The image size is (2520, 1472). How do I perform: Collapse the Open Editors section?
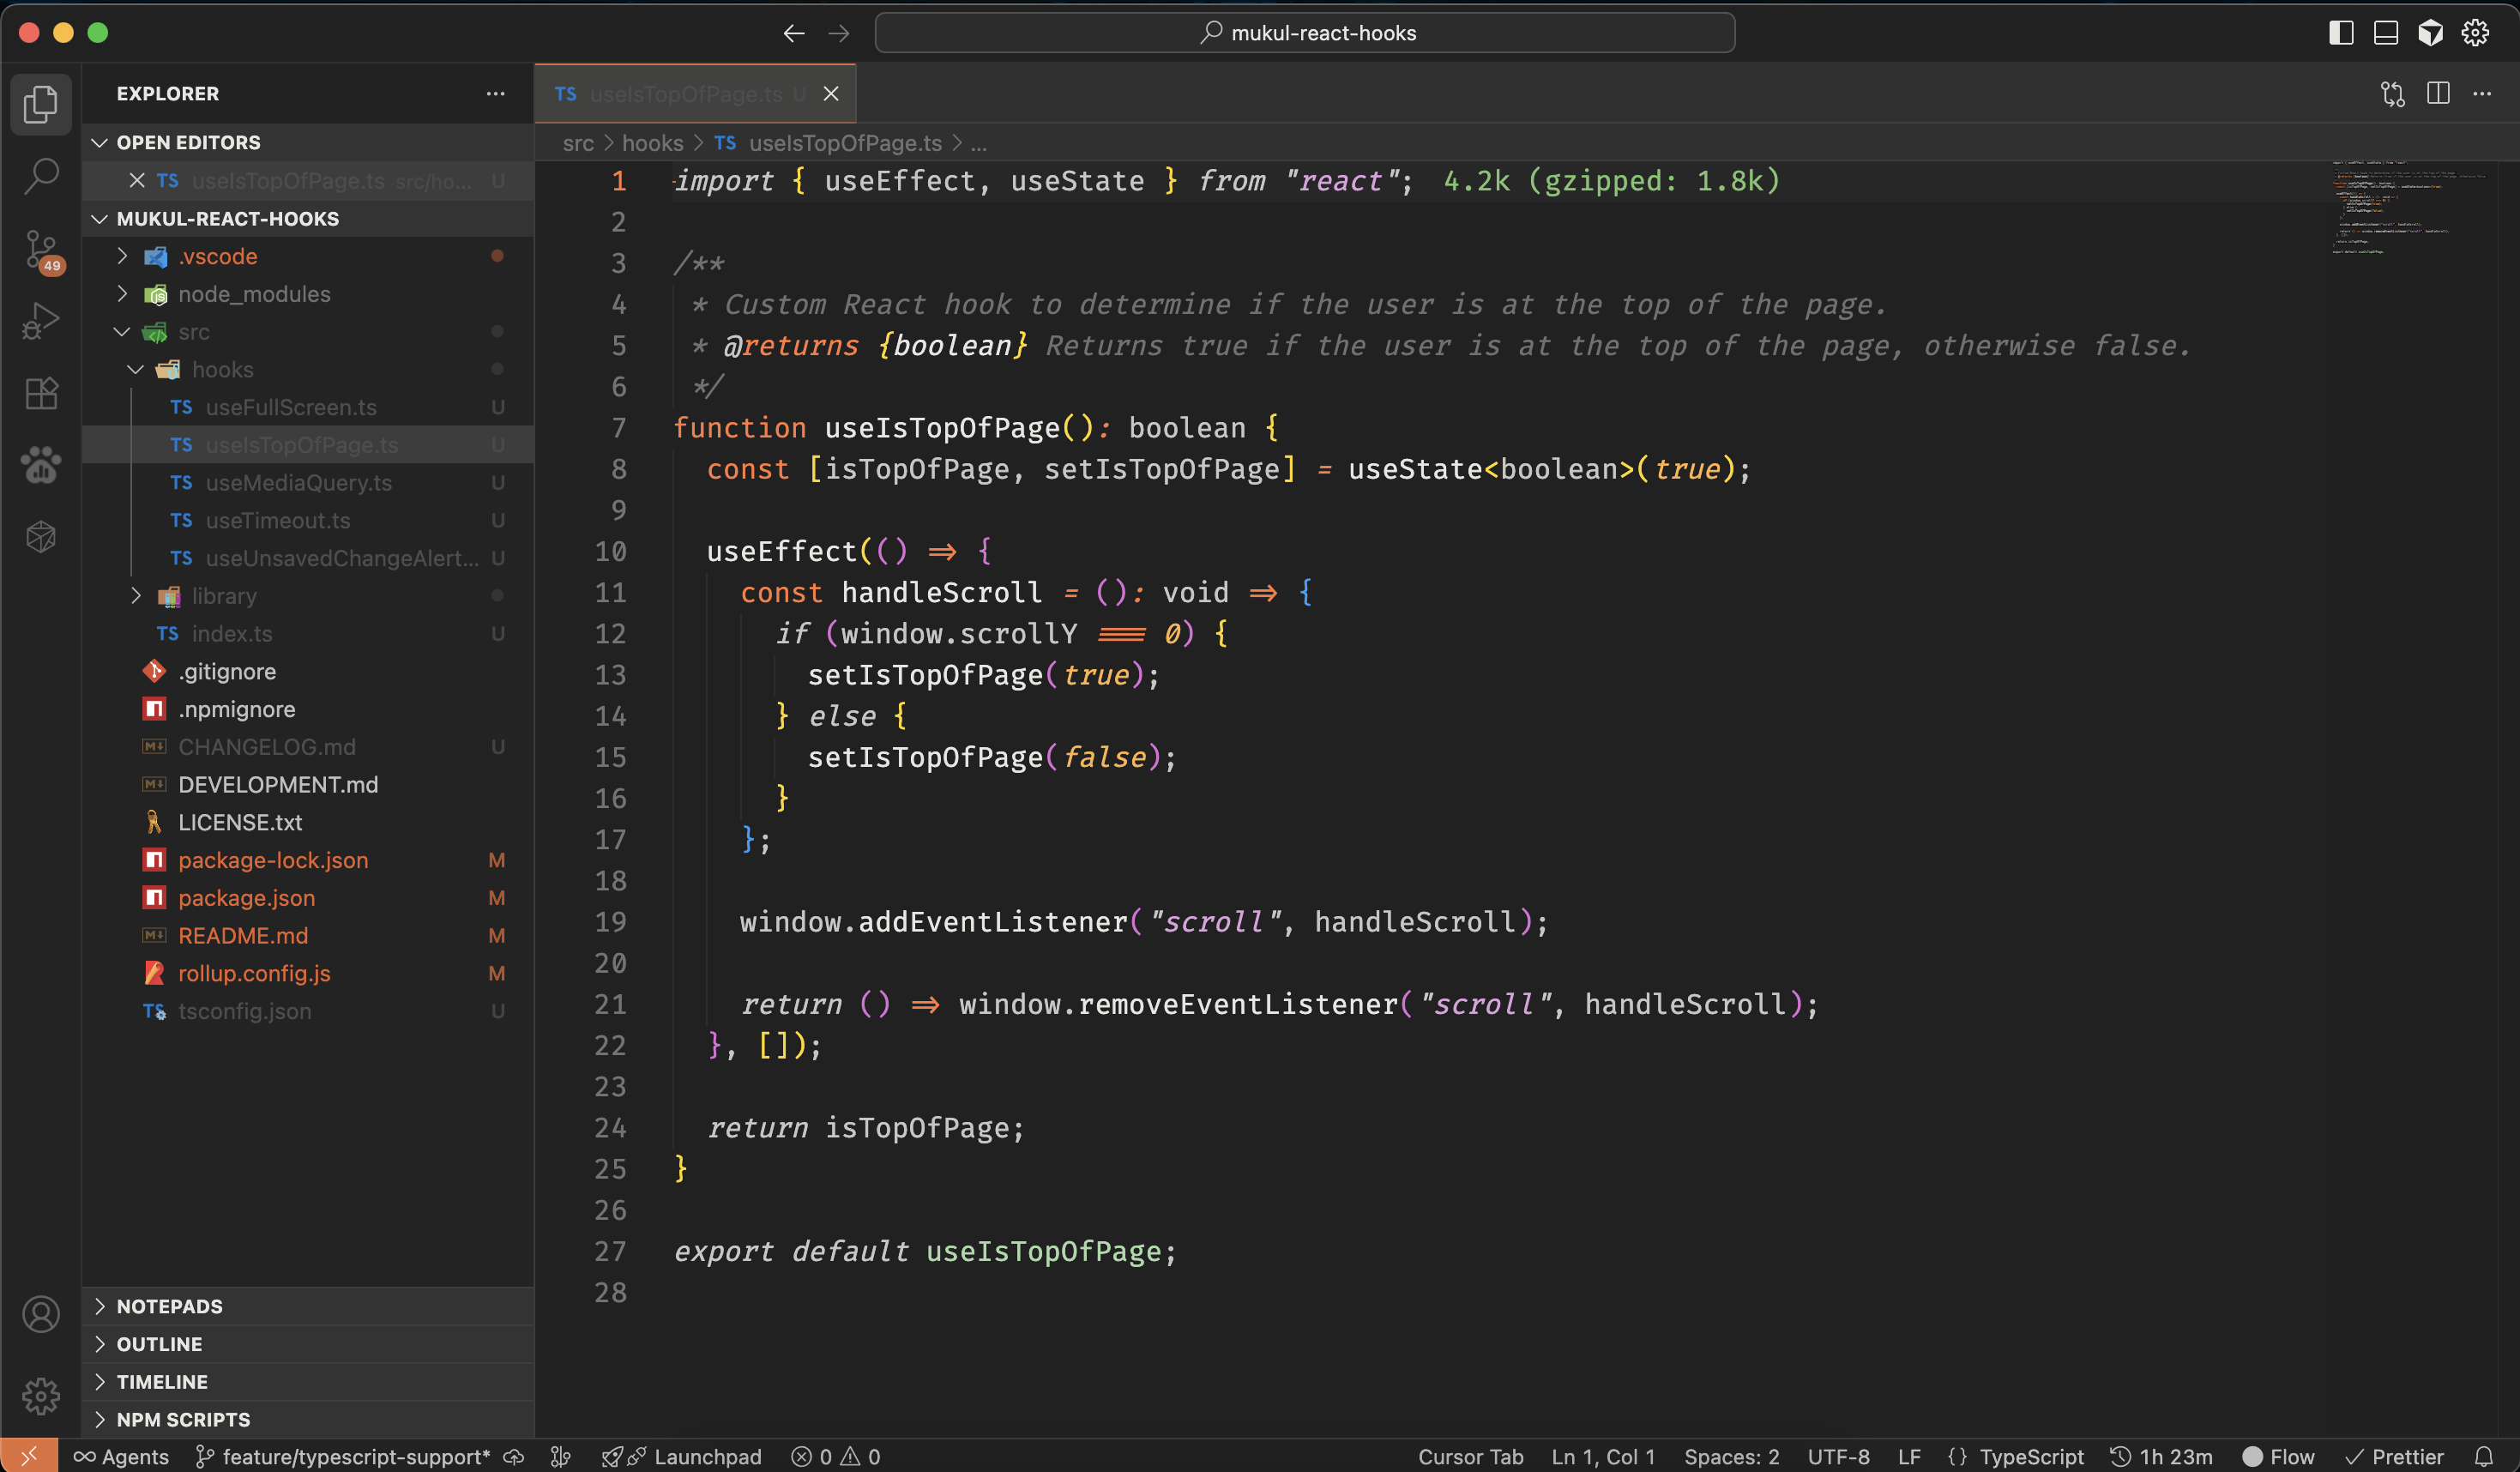[x=308, y=142]
